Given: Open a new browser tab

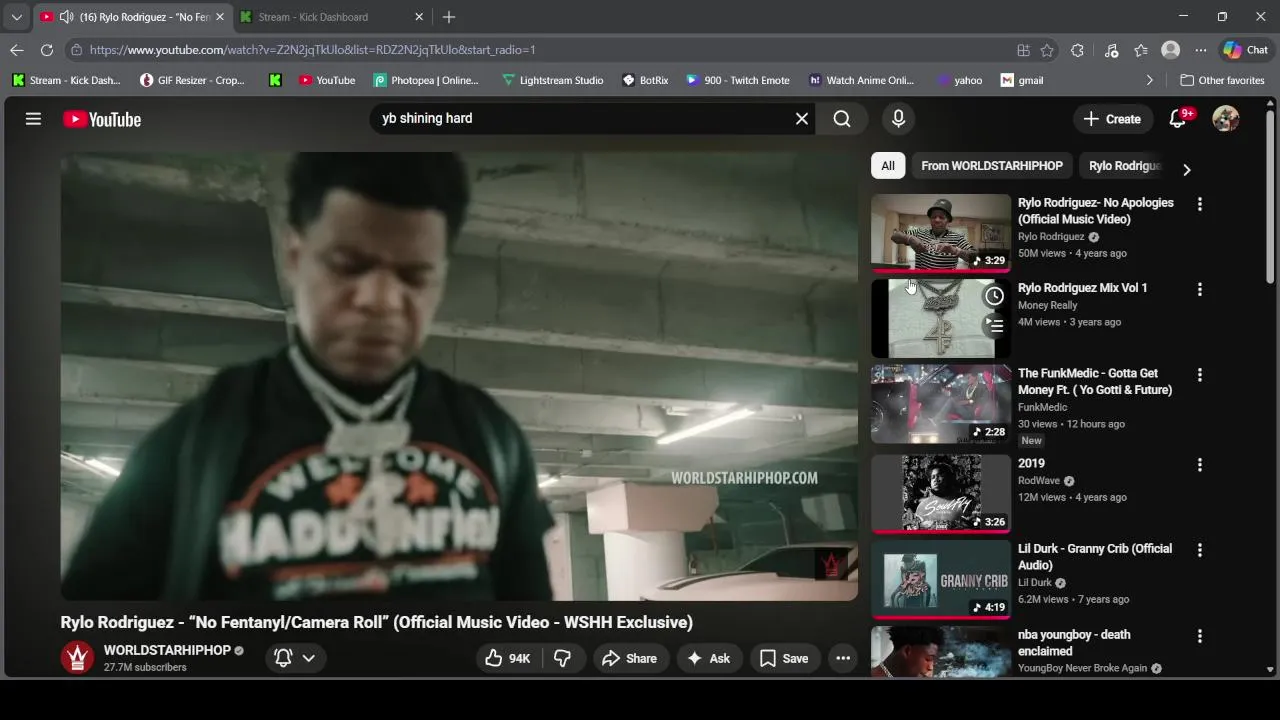Looking at the screenshot, I should (449, 17).
